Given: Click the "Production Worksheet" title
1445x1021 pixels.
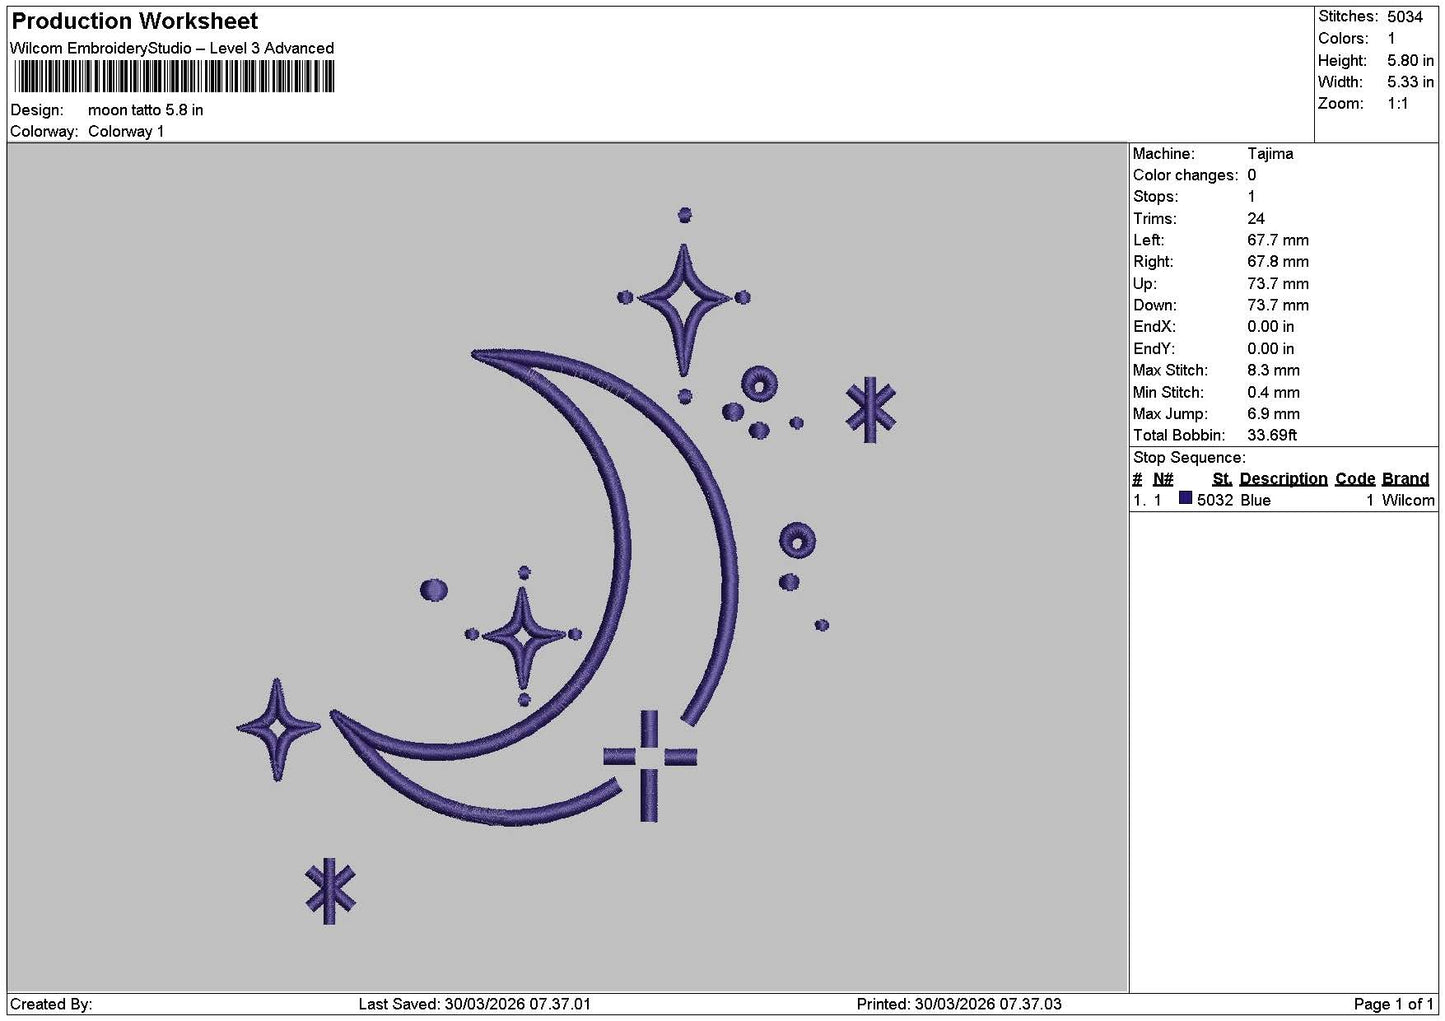Looking at the screenshot, I should click(134, 21).
